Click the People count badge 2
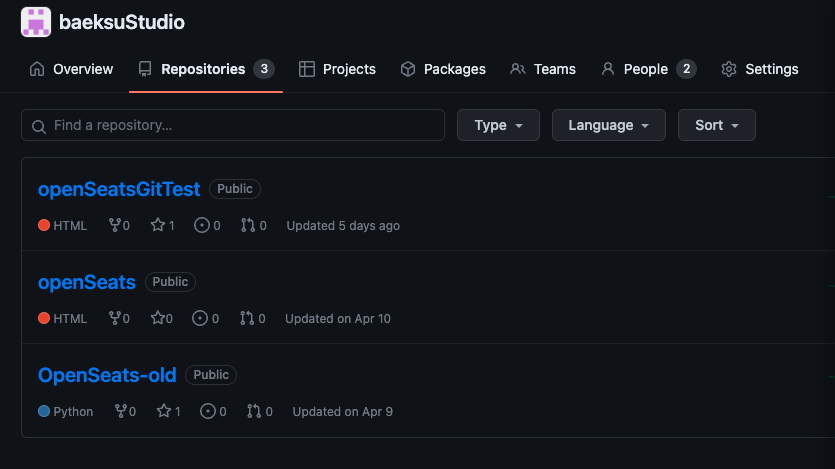835x469 pixels. [x=686, y=69]
